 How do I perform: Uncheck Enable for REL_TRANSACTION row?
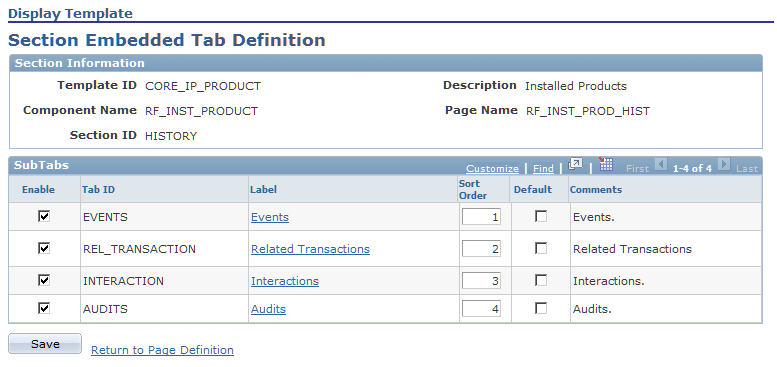(44, 248)
